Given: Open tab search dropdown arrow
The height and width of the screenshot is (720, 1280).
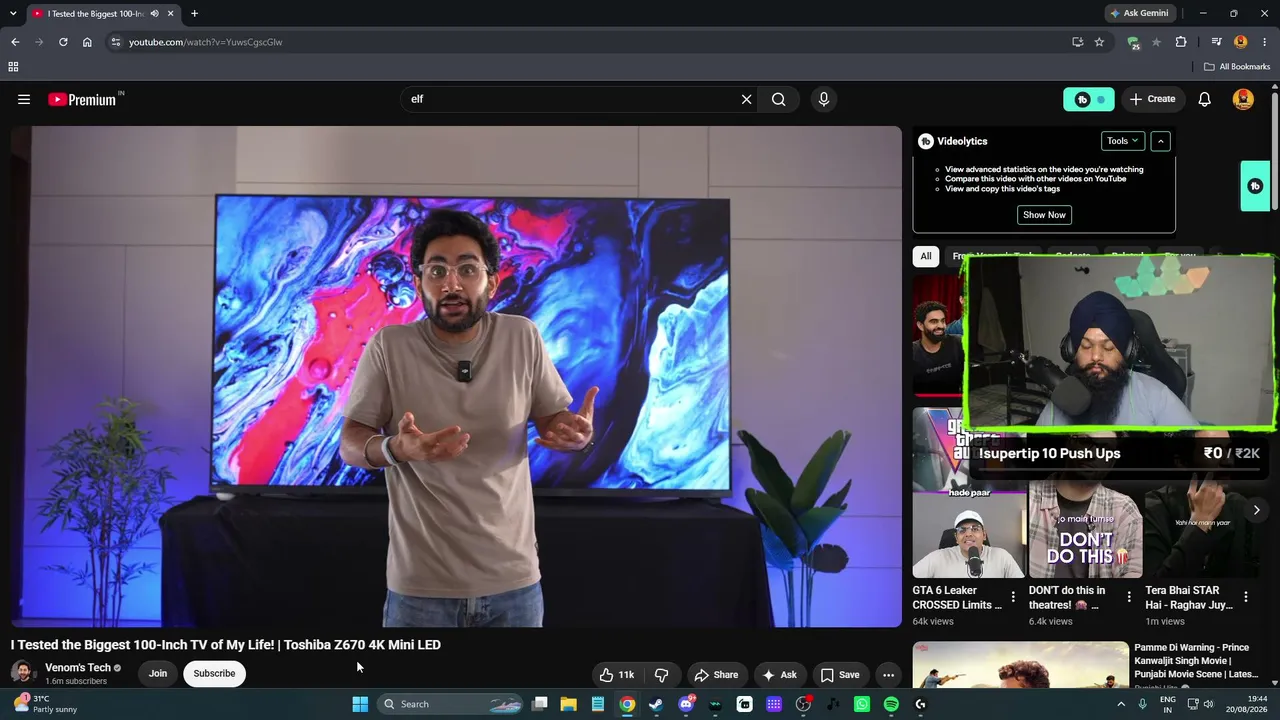Looking at the screenshot, I should (x=13, y=13).
